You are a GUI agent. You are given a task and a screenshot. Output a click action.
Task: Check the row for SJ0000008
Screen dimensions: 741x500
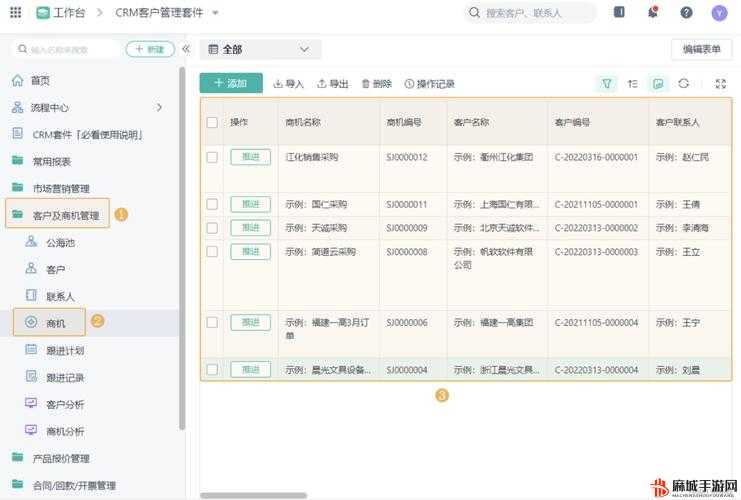point(212,251)
